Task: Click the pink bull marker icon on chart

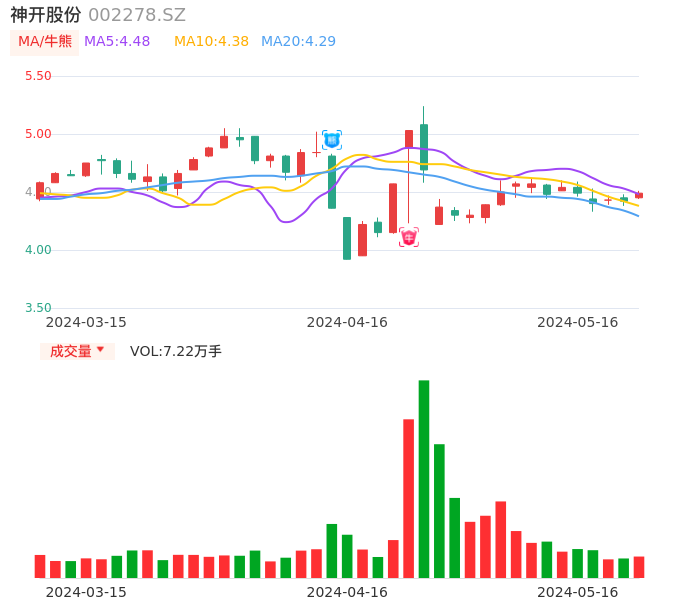Action: coord(409,237)
